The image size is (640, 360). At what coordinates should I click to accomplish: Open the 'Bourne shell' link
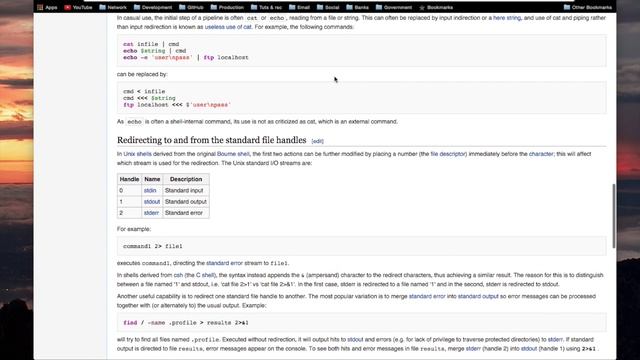point(233,154)
